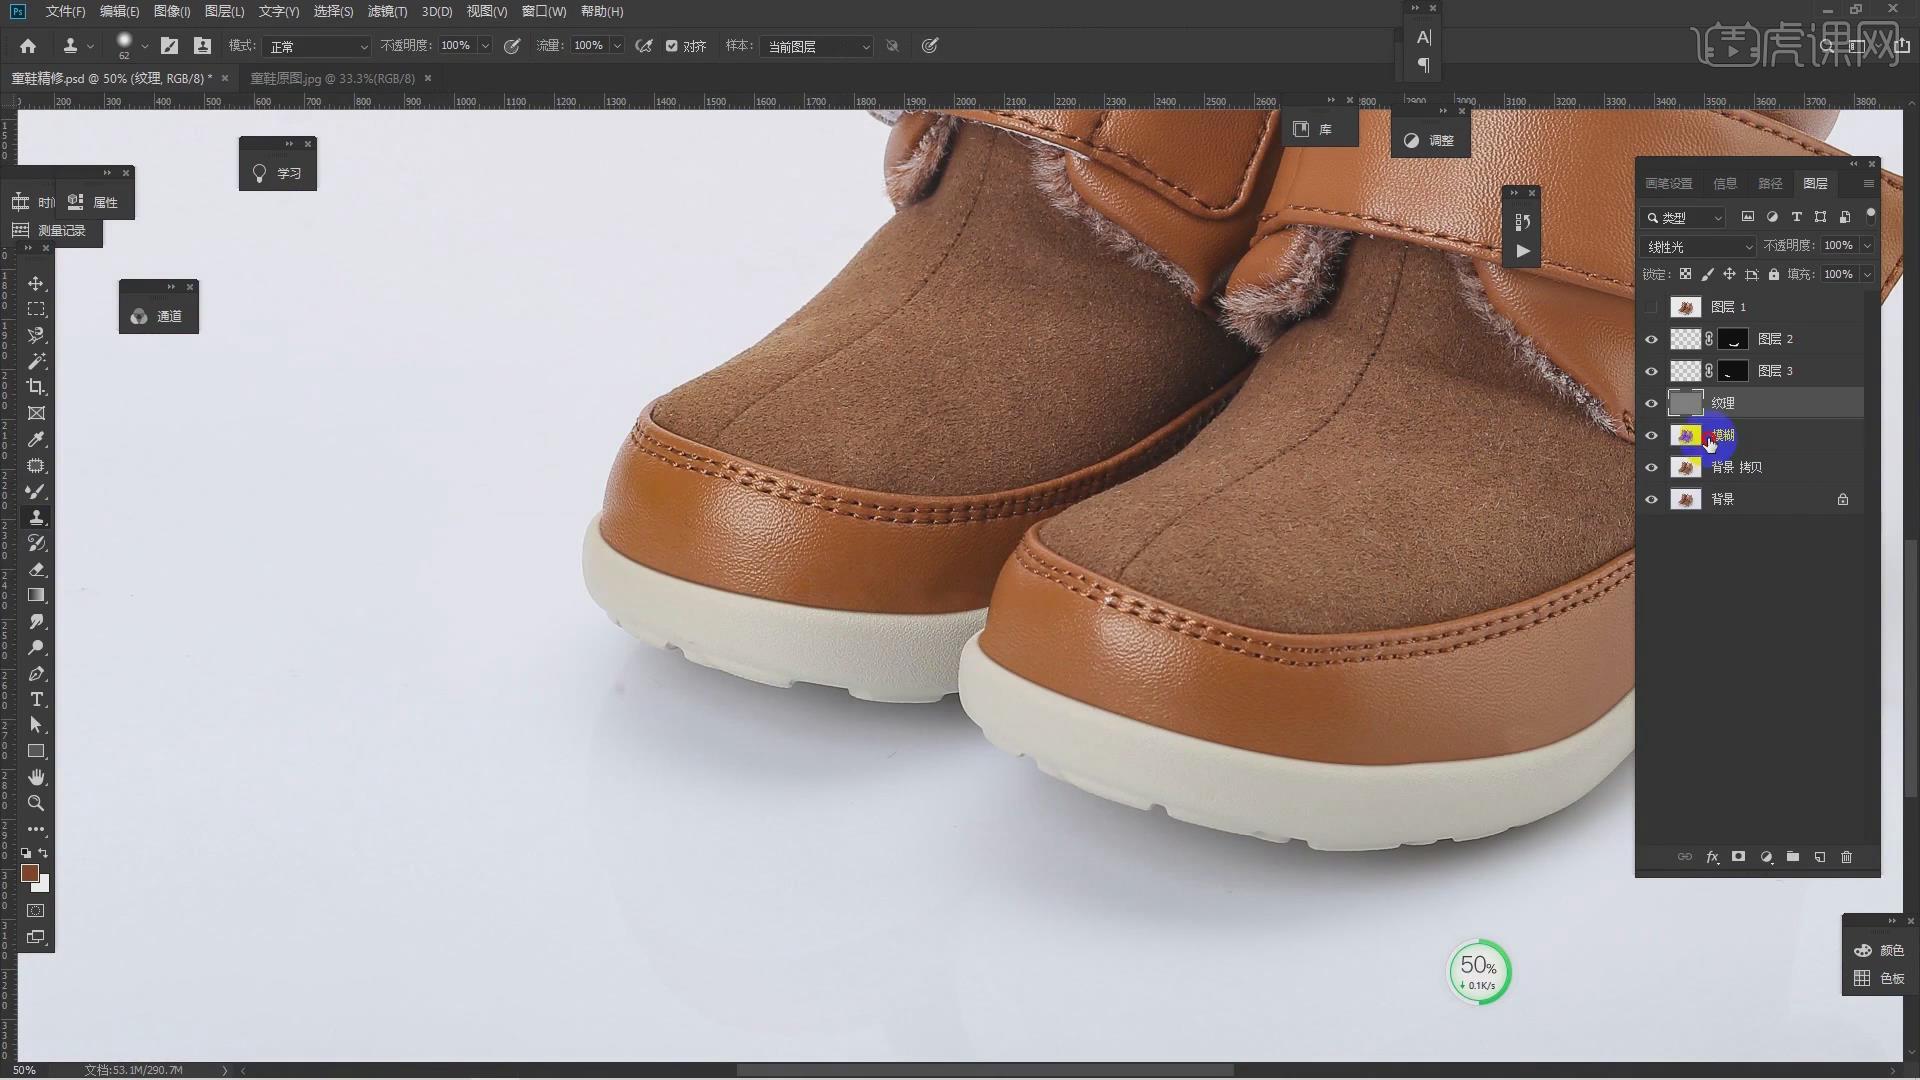
Task: Open the layer fill percentage dropdown
Action: coord(1866,274)
